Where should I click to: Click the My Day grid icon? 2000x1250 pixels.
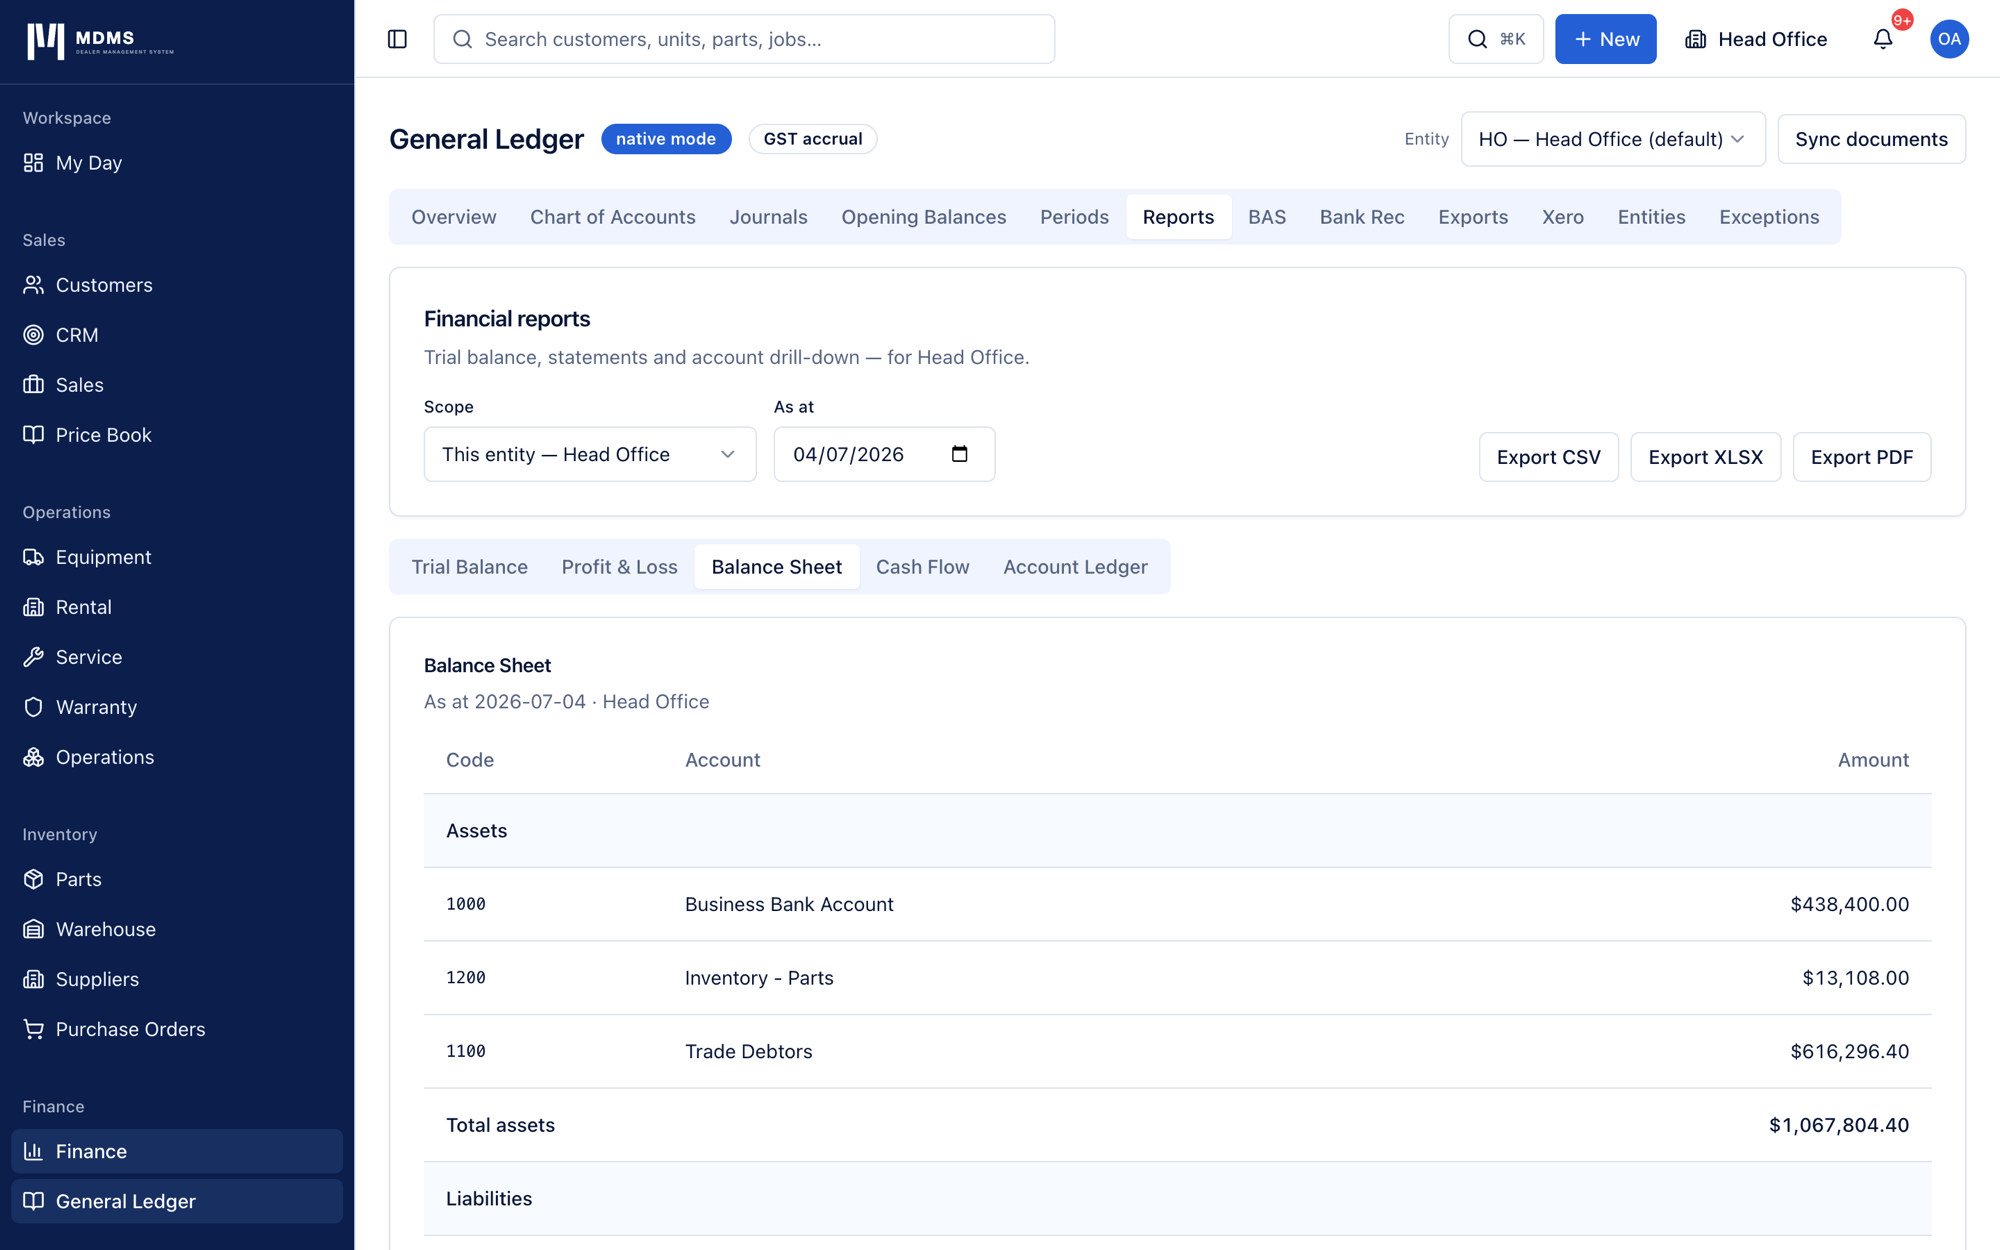[34, 163]
